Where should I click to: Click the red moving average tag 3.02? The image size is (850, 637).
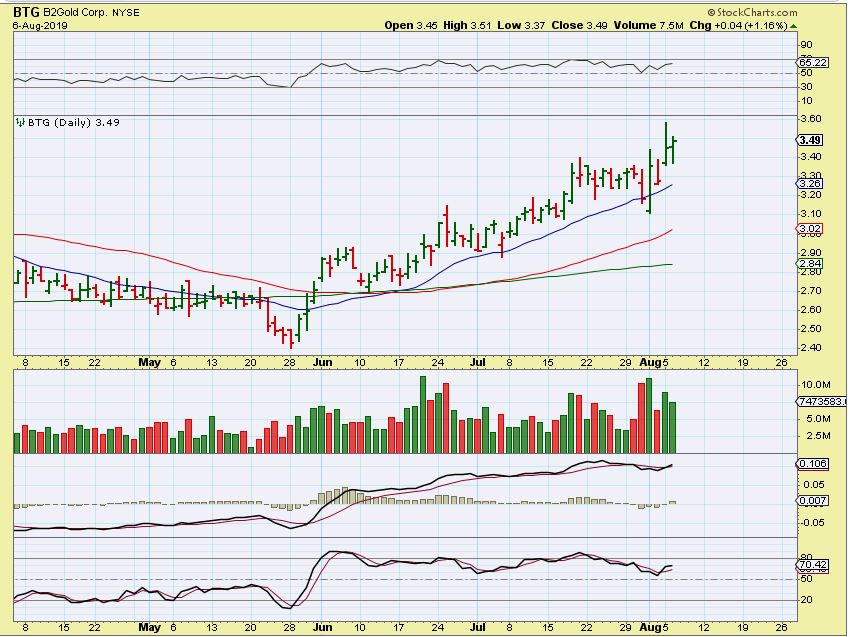(x=810, y=229)
